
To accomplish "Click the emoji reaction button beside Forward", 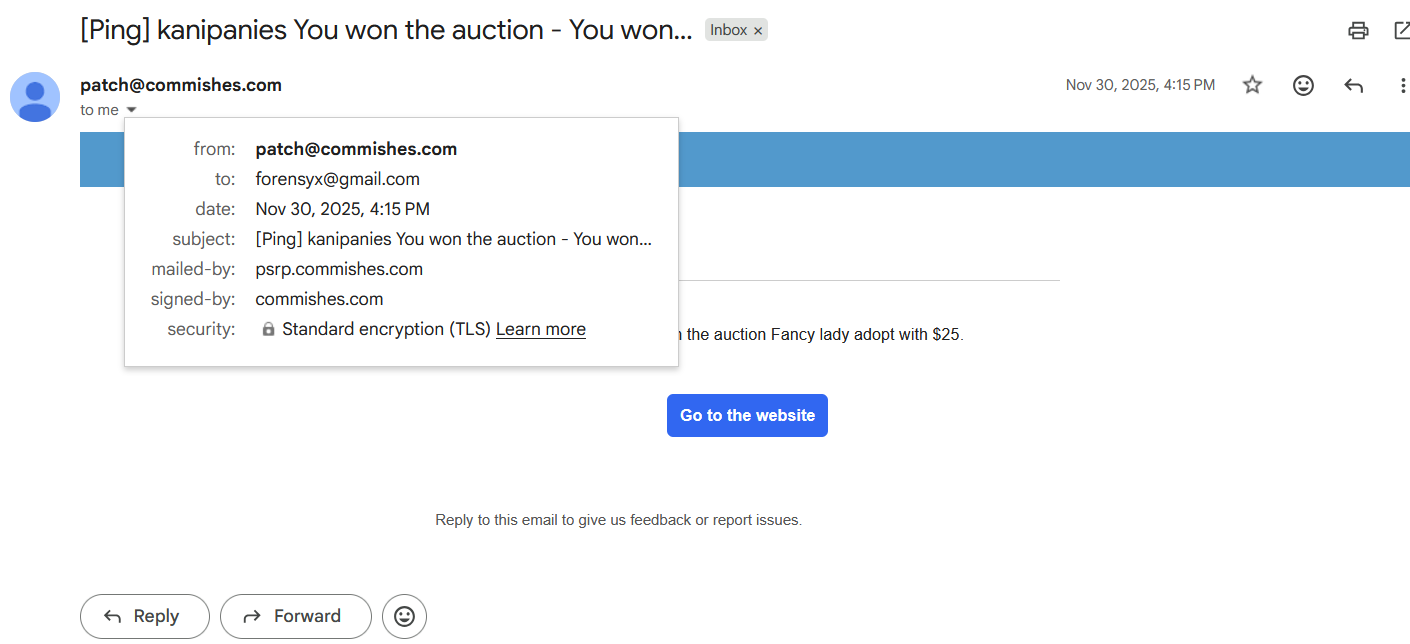I will pos(404,616).
